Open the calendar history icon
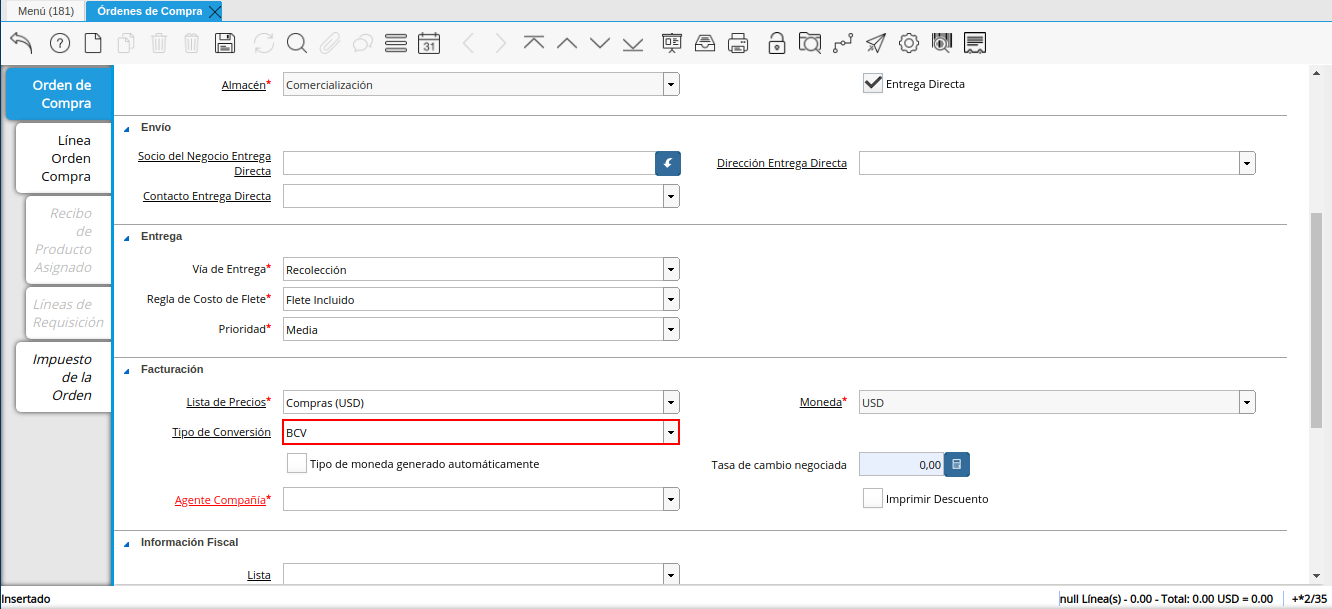The height and width of the screenshot is (609, 1332). 429,43
